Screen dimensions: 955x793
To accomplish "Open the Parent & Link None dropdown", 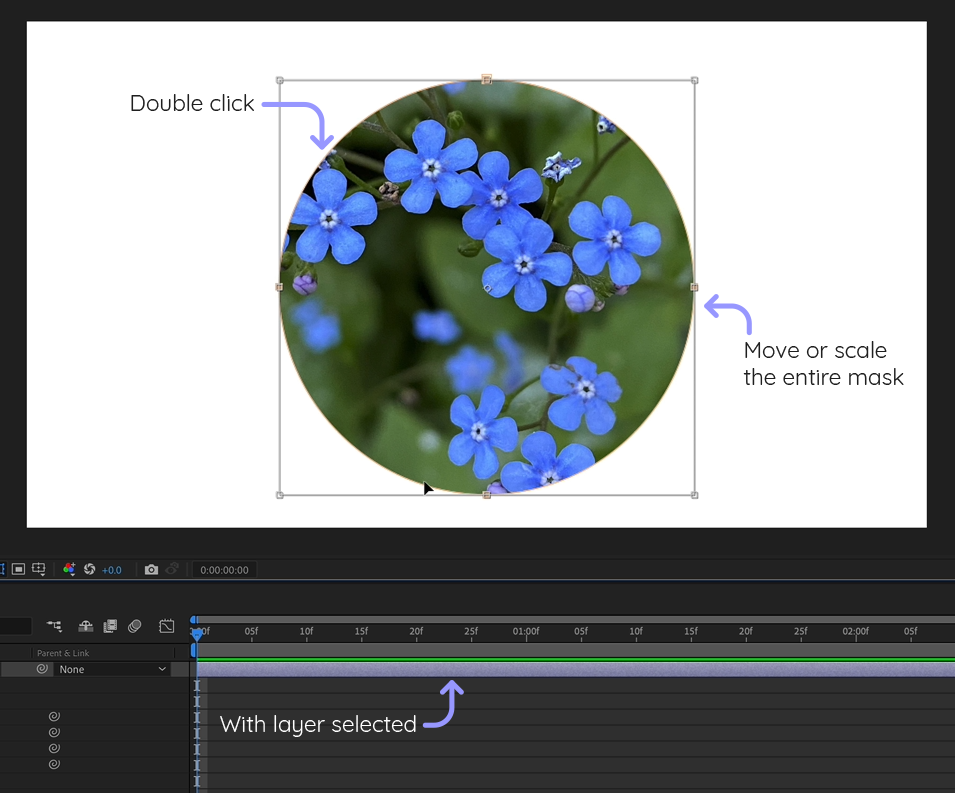I will point(112,669).
